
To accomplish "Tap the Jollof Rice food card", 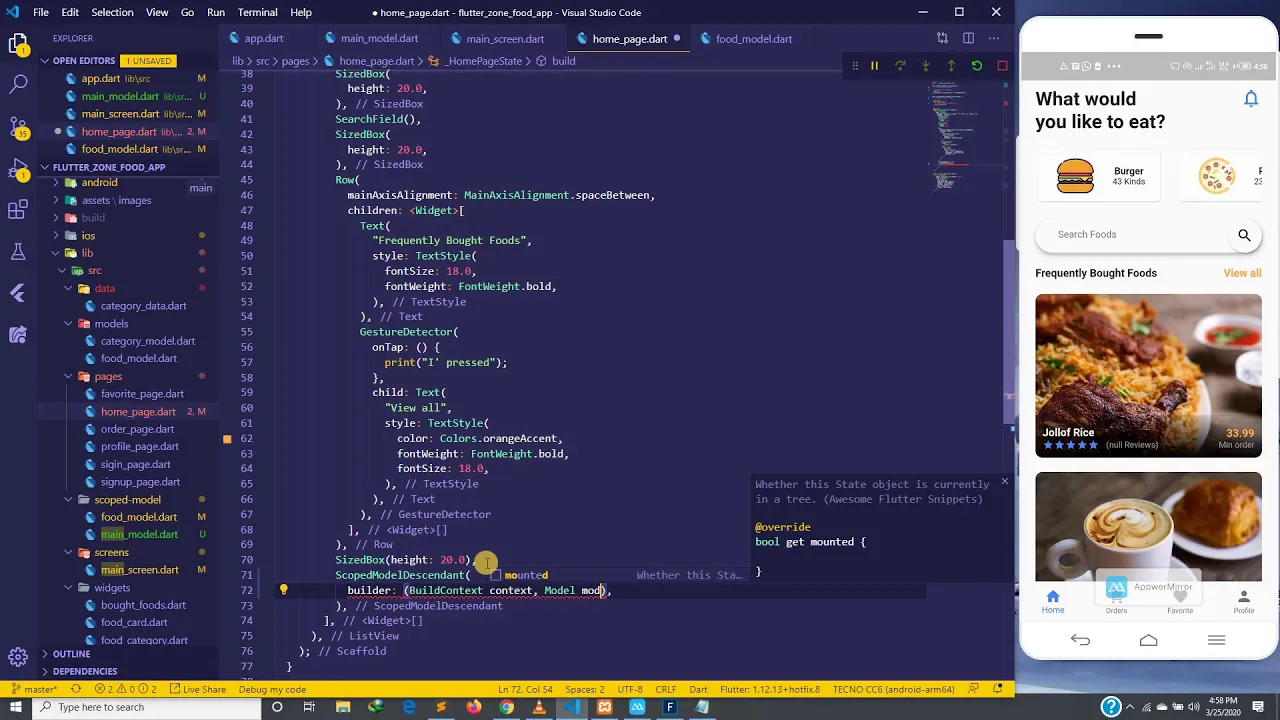I will [x=1148, y=375].
